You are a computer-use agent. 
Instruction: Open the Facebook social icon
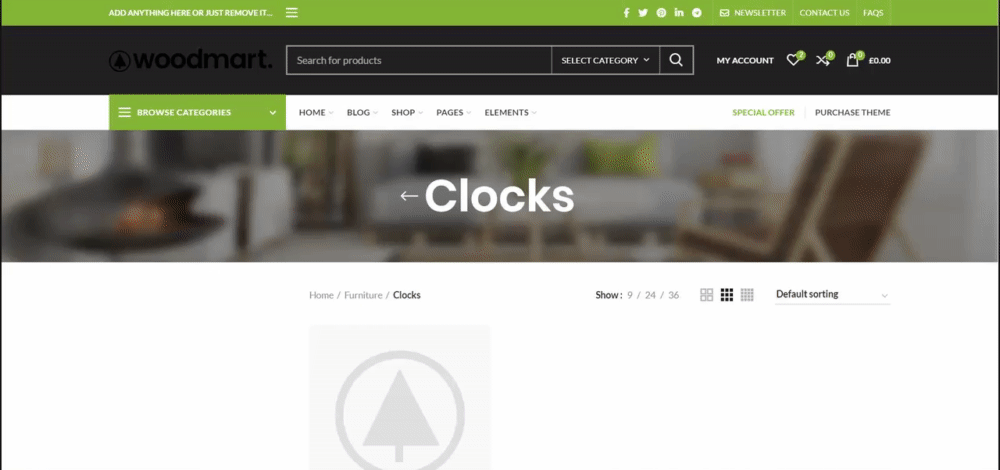point(626,13)
